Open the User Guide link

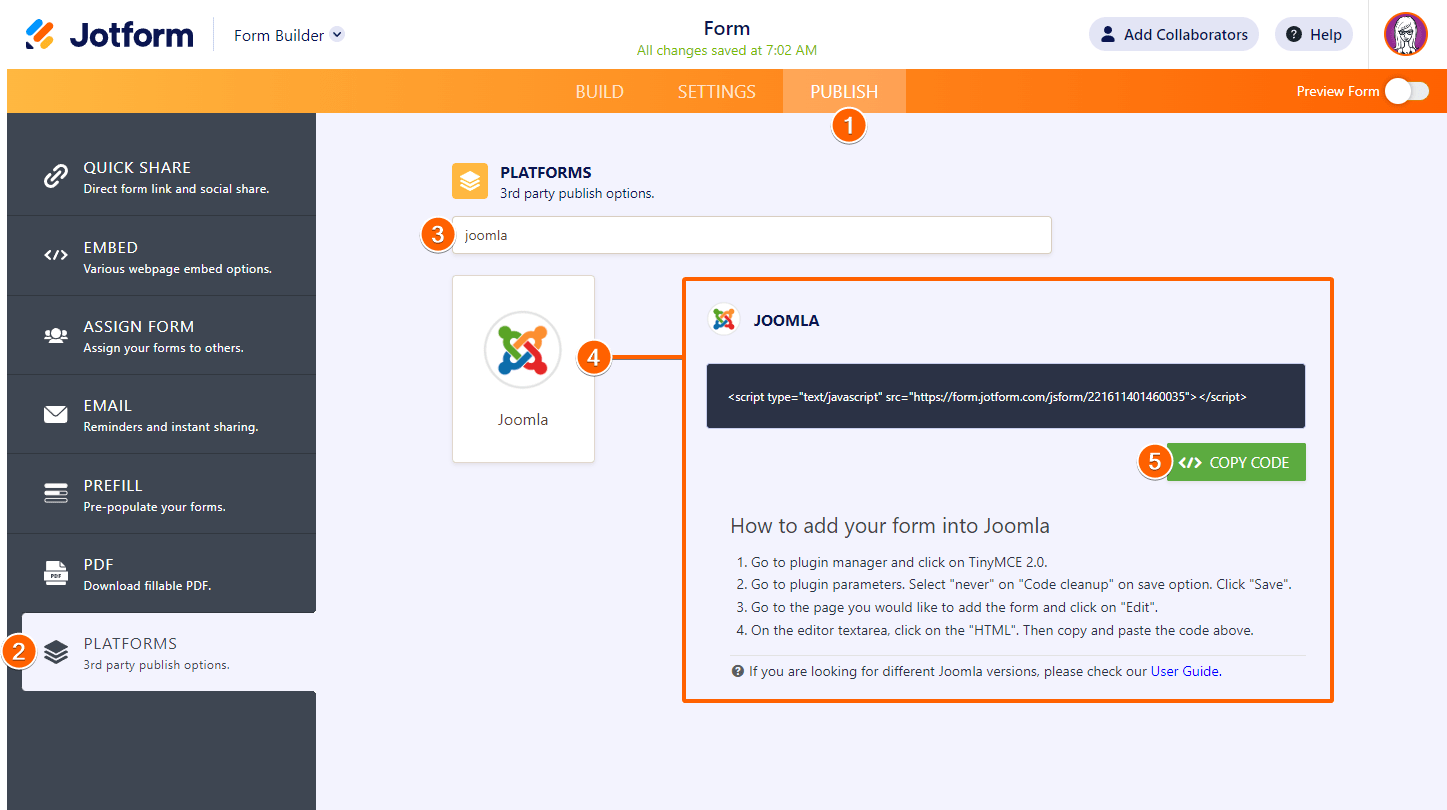click(1186, 672)
